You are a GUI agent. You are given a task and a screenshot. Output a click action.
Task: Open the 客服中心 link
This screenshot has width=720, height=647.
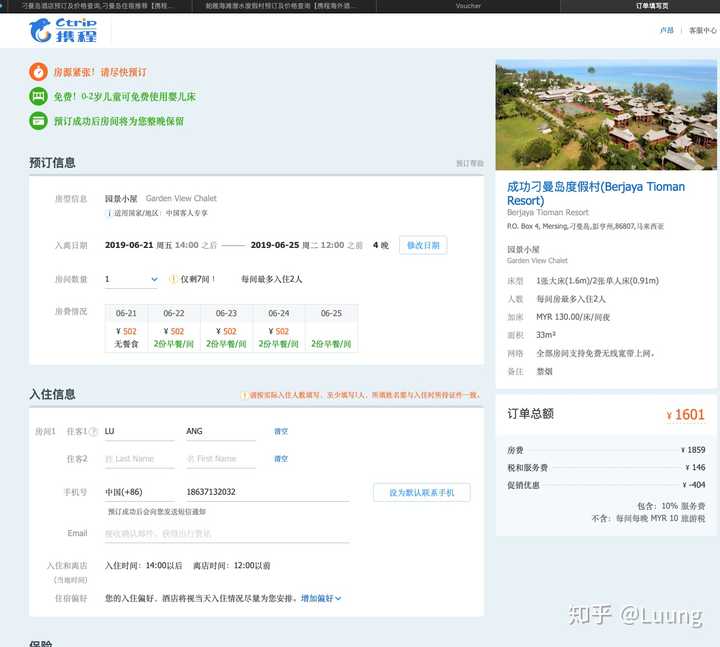703,30
